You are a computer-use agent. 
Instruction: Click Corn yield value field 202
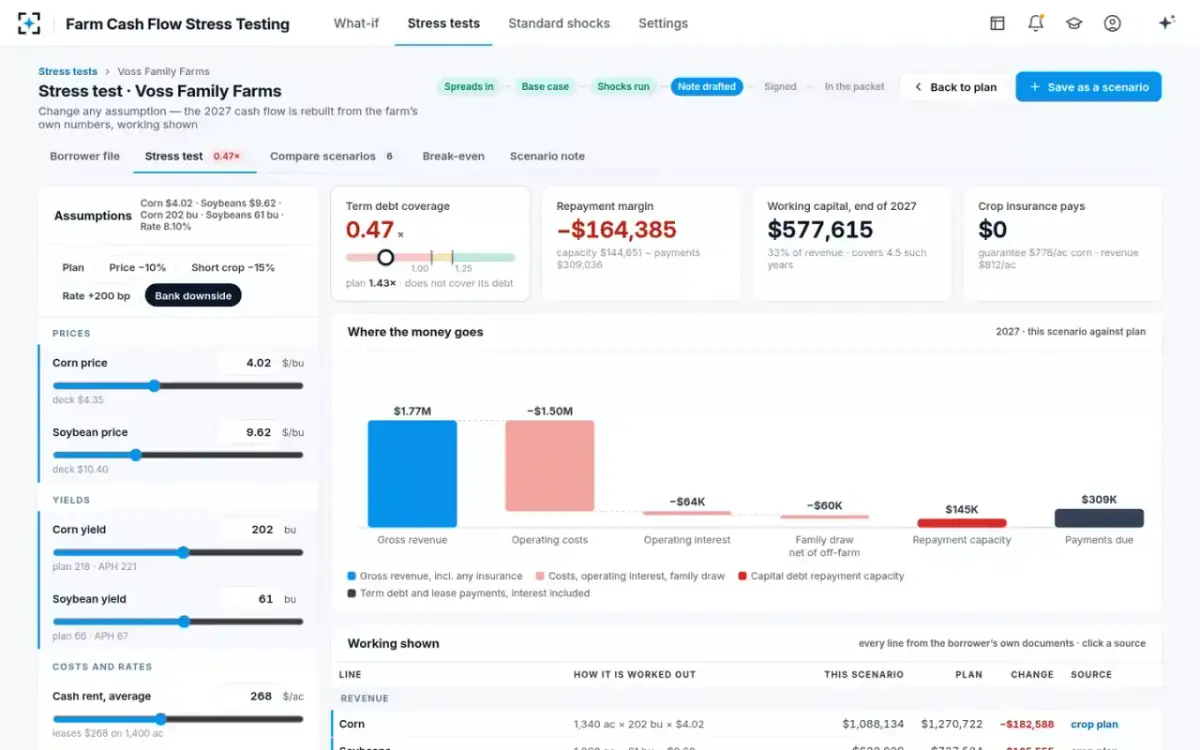250,530
